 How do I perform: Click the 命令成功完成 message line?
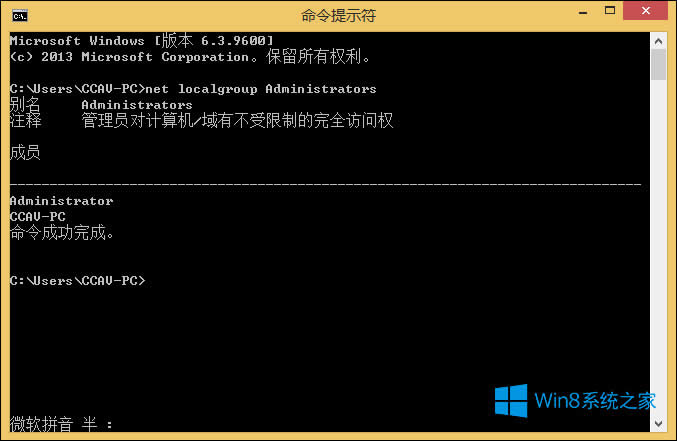(x=62, y=233)
